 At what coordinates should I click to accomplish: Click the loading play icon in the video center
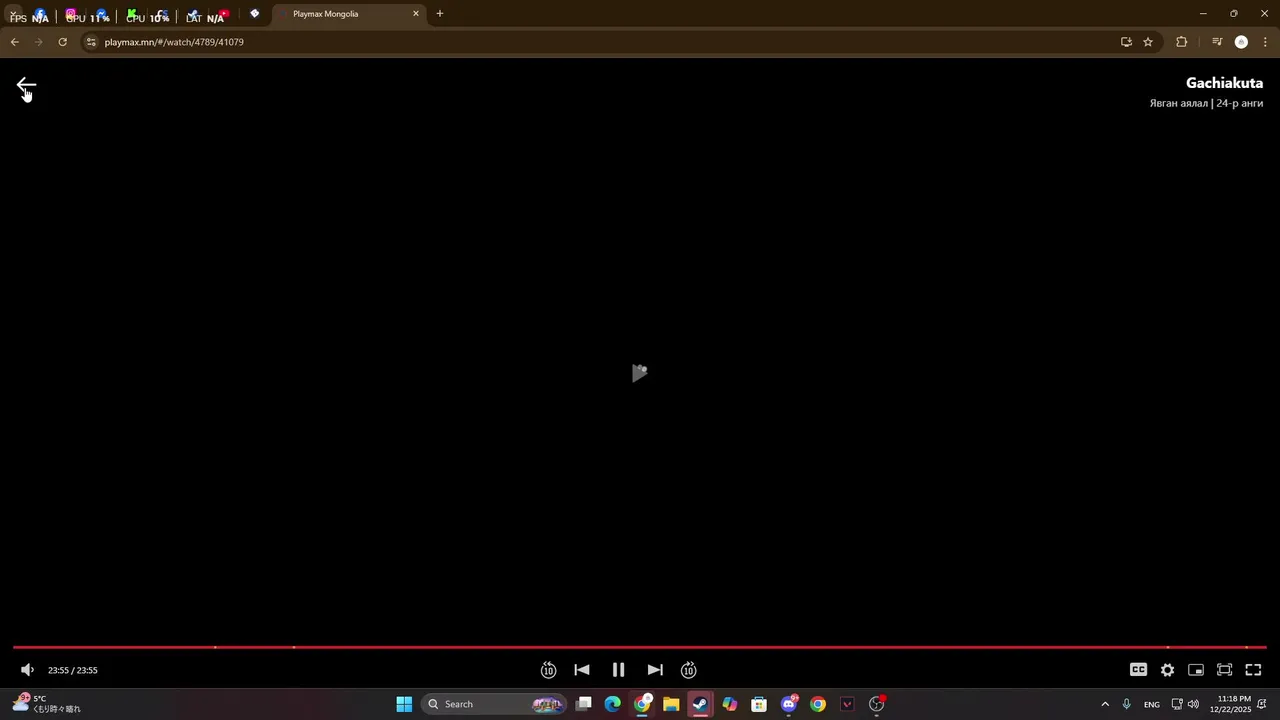point(640,373)
